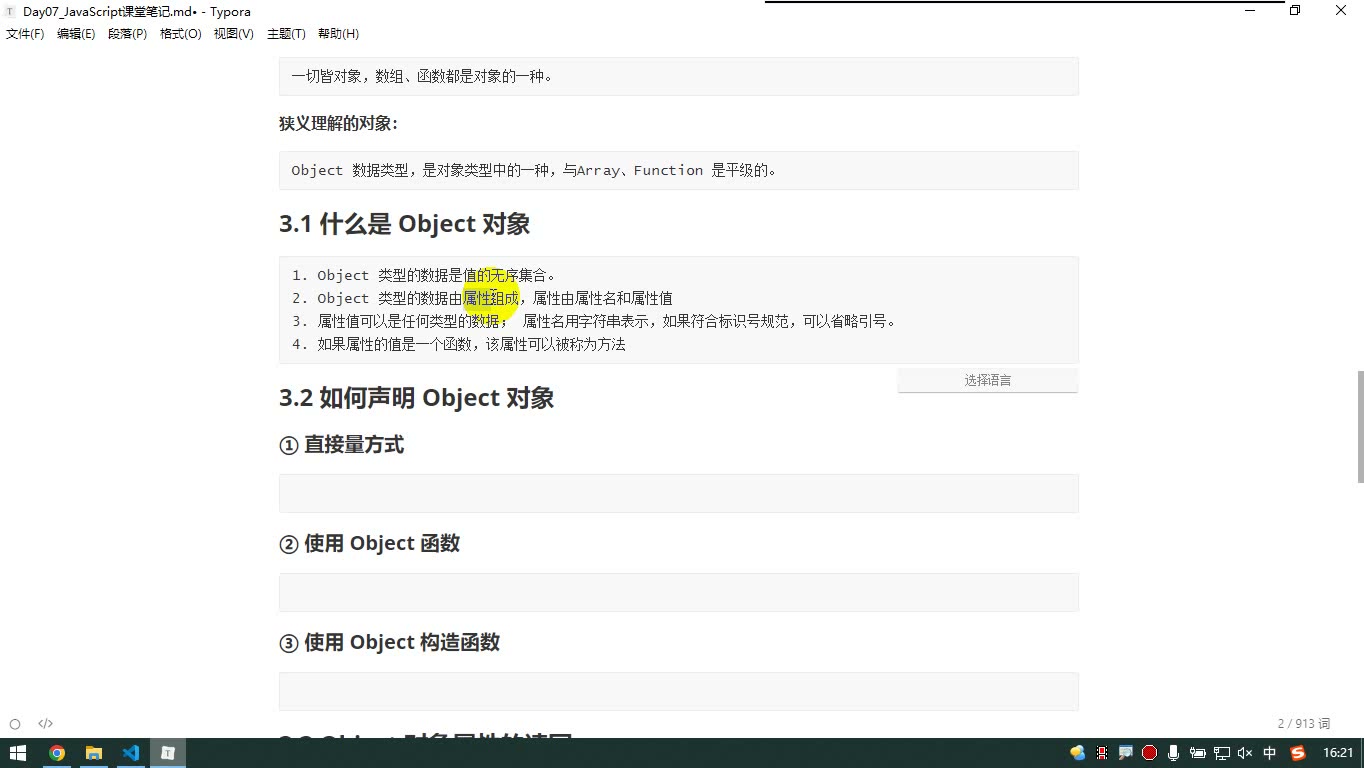
Task: Click the Sogou input method tray icon
Action: point(1298,753)
